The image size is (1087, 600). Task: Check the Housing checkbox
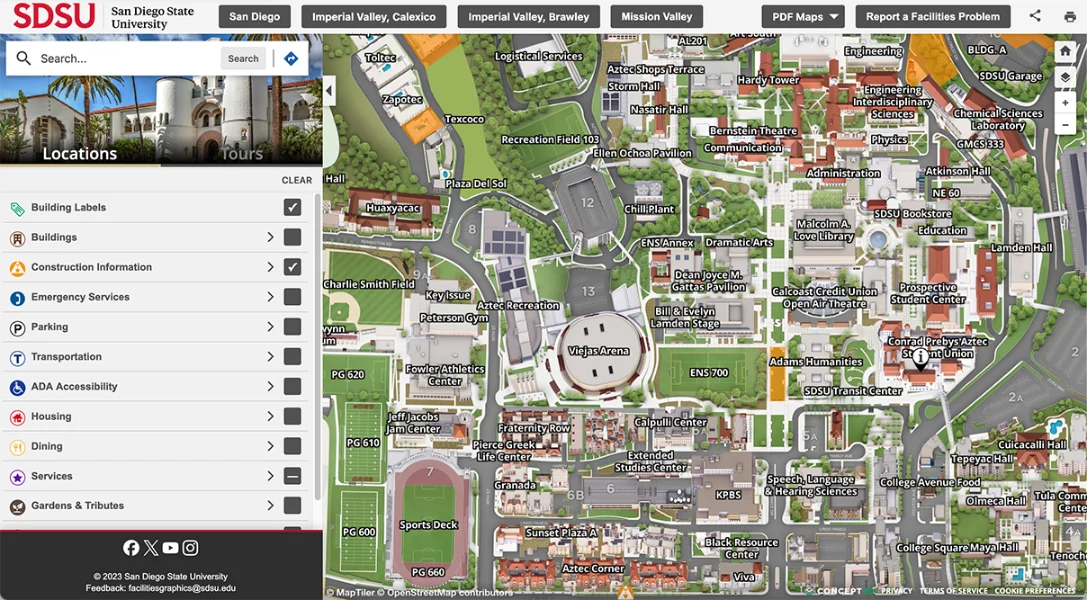pos(293,416)
